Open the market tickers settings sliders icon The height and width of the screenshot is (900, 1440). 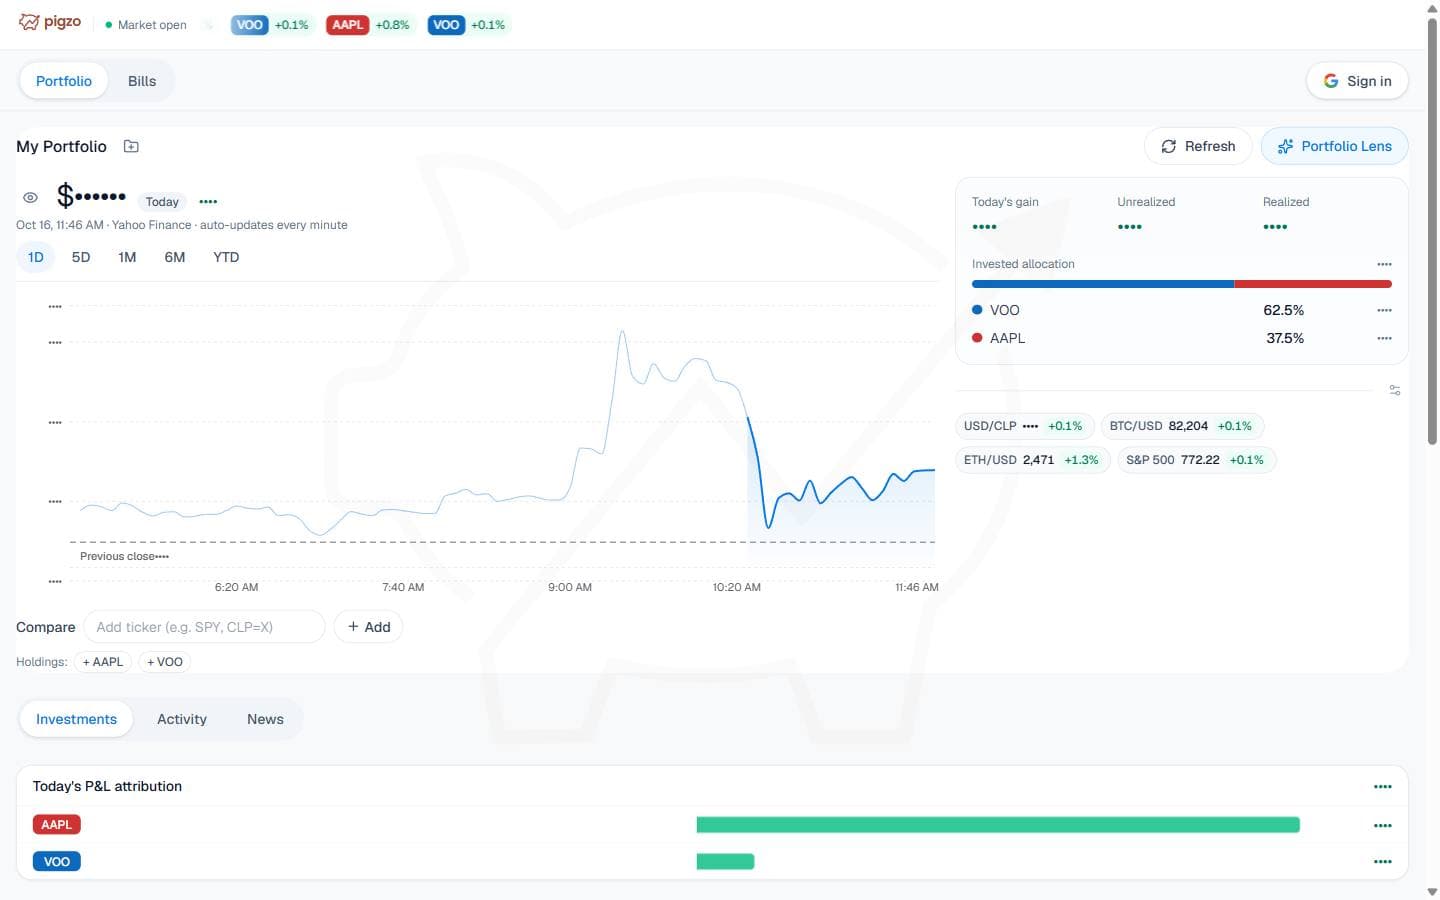click(x=1395, y=390)
